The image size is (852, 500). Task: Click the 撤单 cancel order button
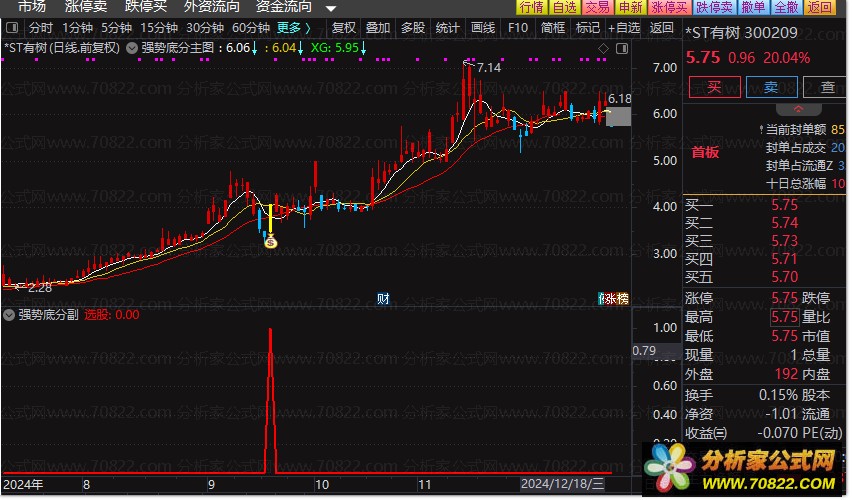pyautogui.click(x=753, y=7)
